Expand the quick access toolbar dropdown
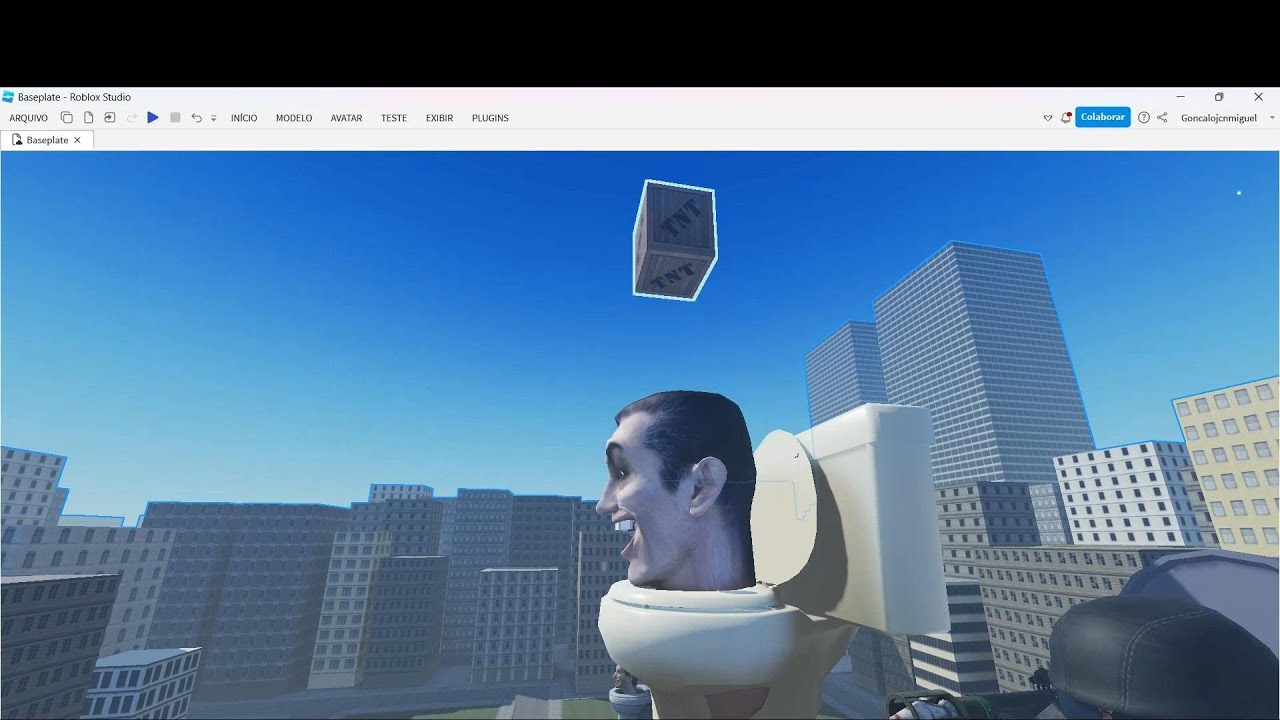Viewport: 1280px width, 720px height. 213,119
